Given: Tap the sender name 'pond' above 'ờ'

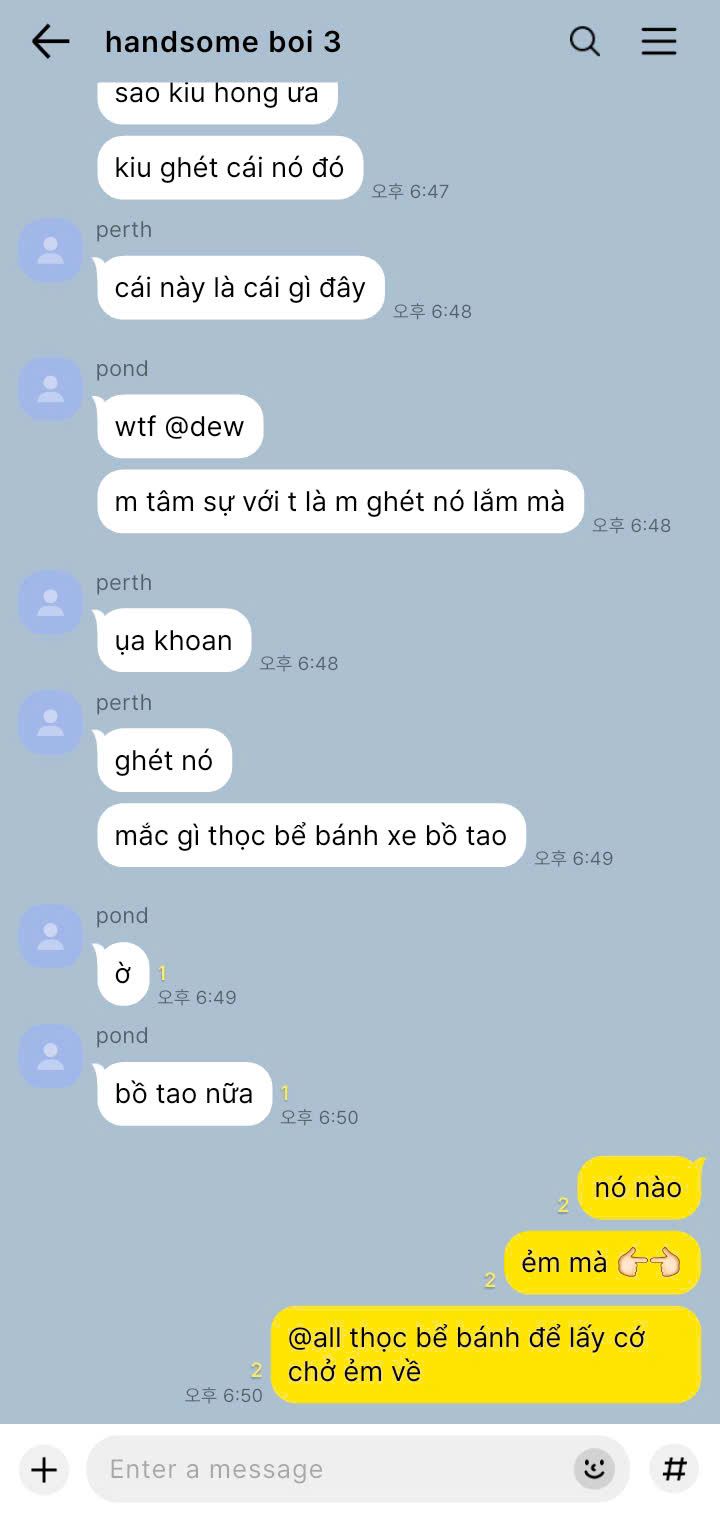Looking at the screenshot, I should (x=122, y=916).
